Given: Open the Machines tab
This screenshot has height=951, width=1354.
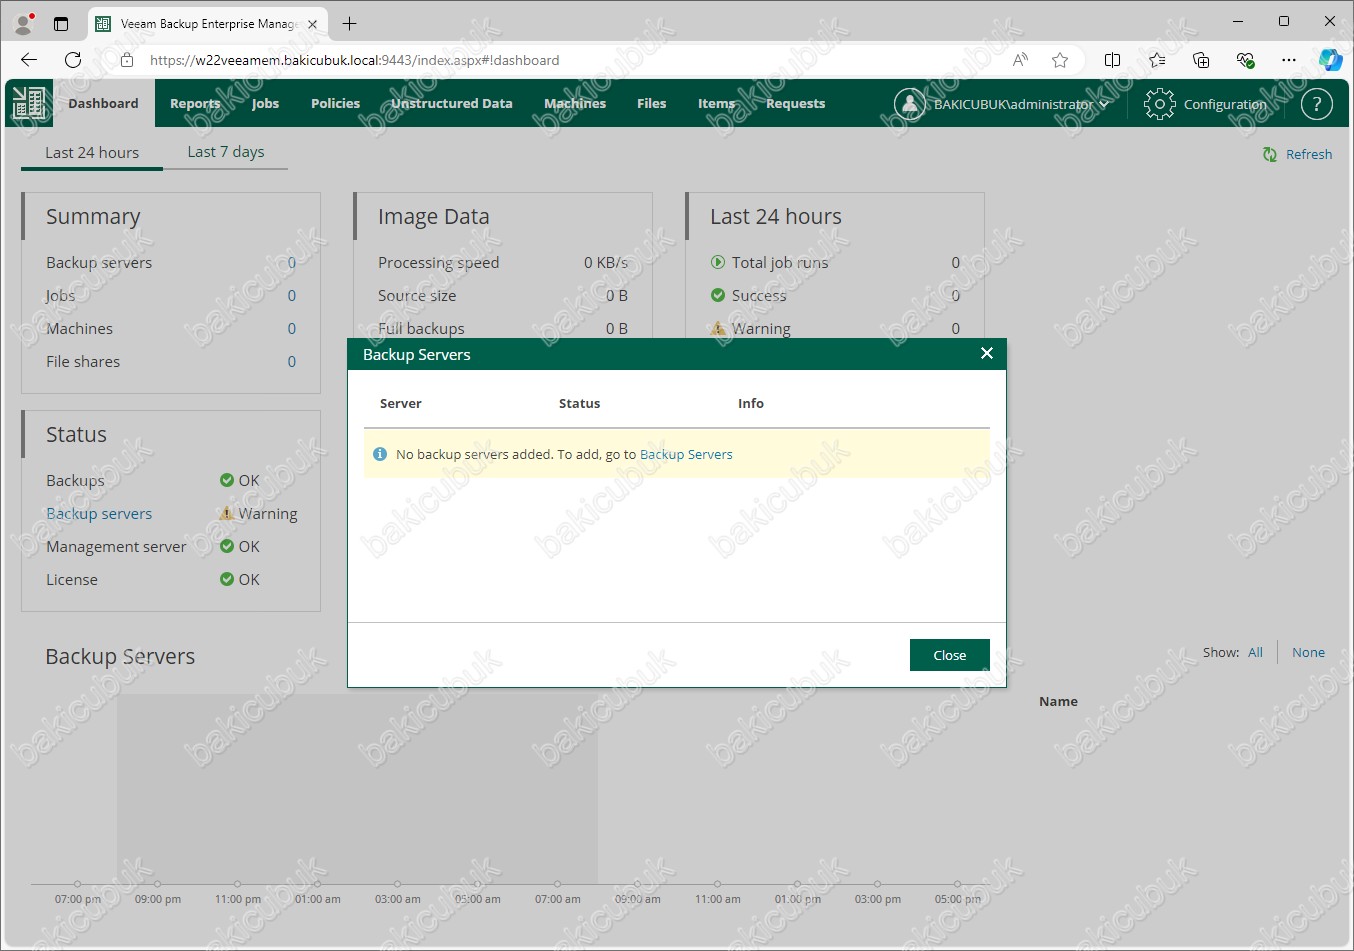Looking at the screenshot, I should click(575, 103).
